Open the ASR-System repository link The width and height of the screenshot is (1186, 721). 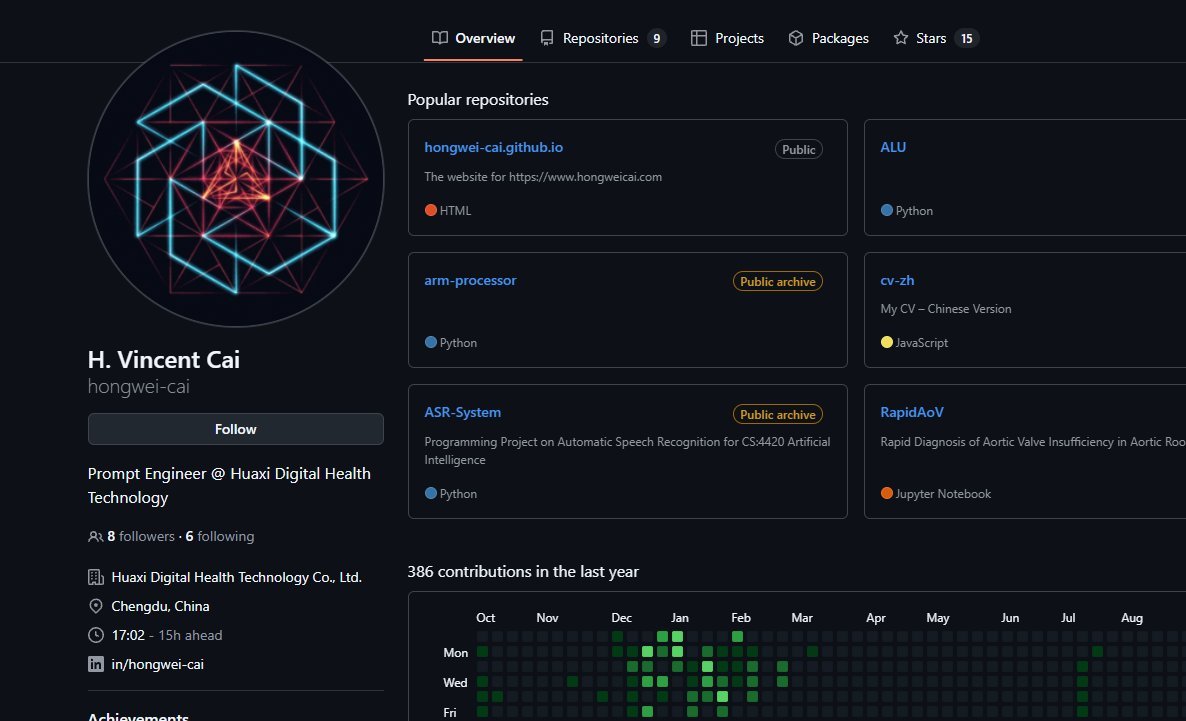coord(463,412)
